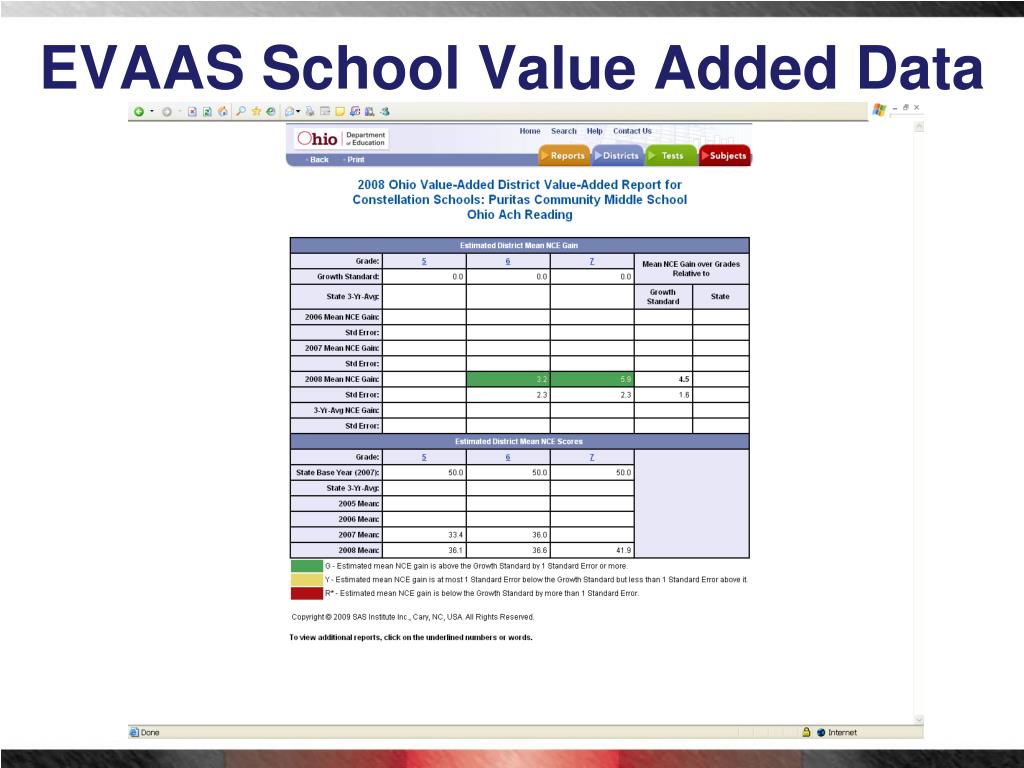Click the green browser Back arrow icon
The width and height of the screenshot is (1024, 768).
138,112
